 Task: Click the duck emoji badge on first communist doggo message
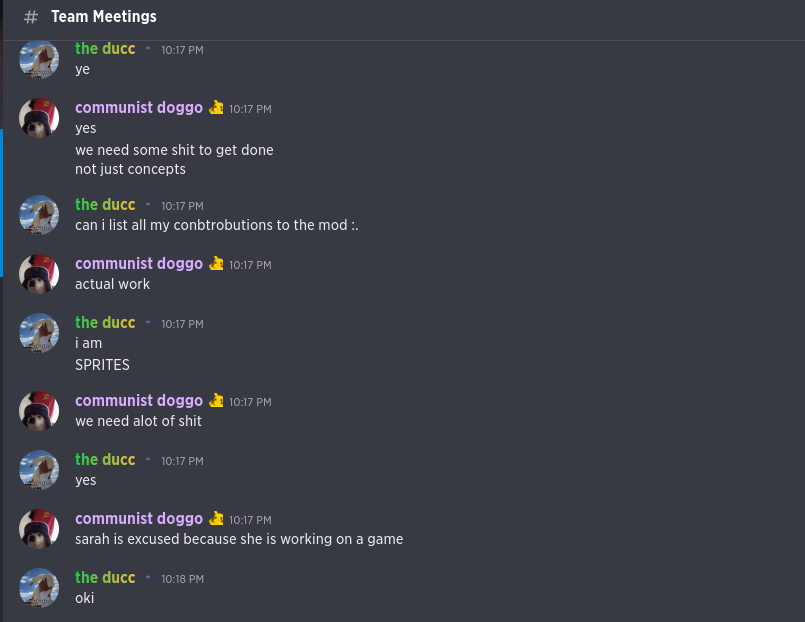216,108
